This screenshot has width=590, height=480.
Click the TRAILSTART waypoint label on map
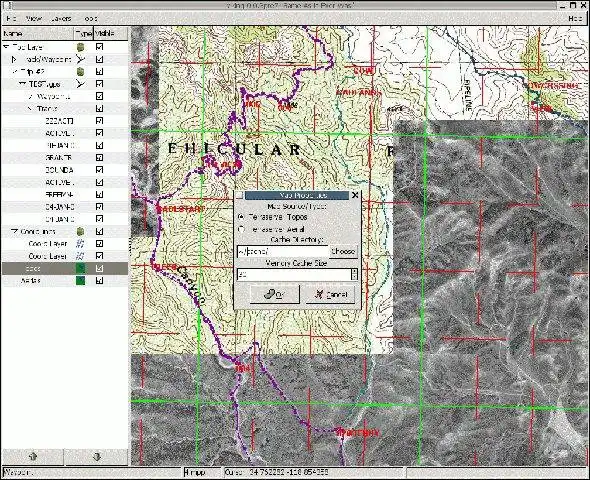[181, 209]
